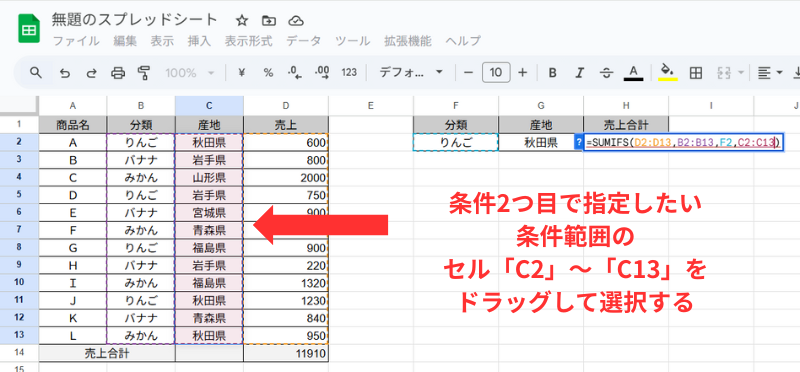This screenshot has height=372, width=800.
Task: Redo the last action
Action: 91,73
